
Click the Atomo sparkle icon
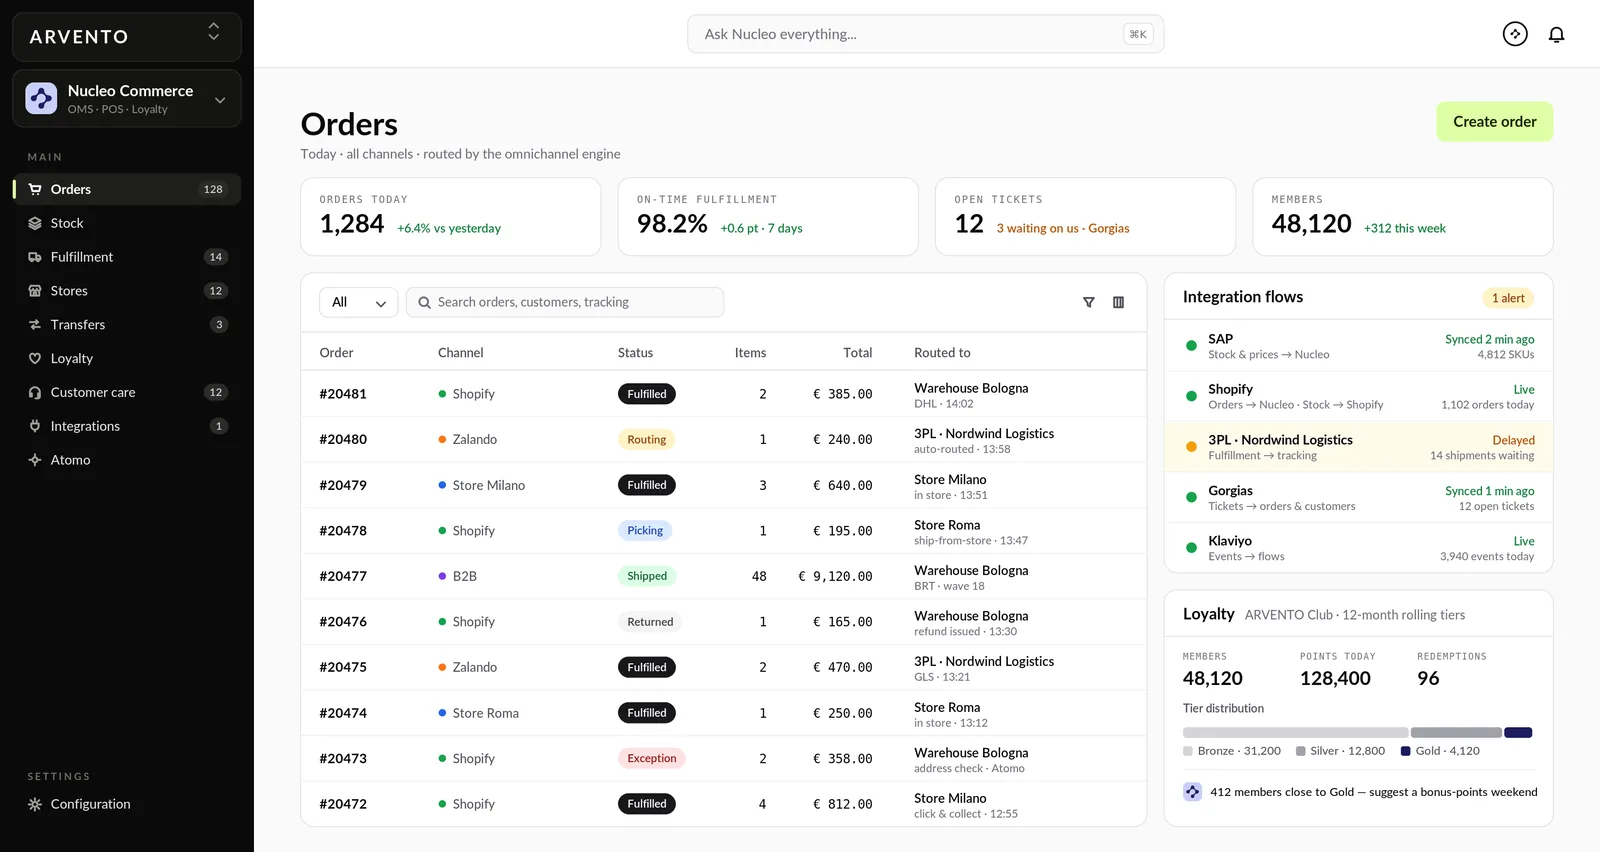point(35,460)
